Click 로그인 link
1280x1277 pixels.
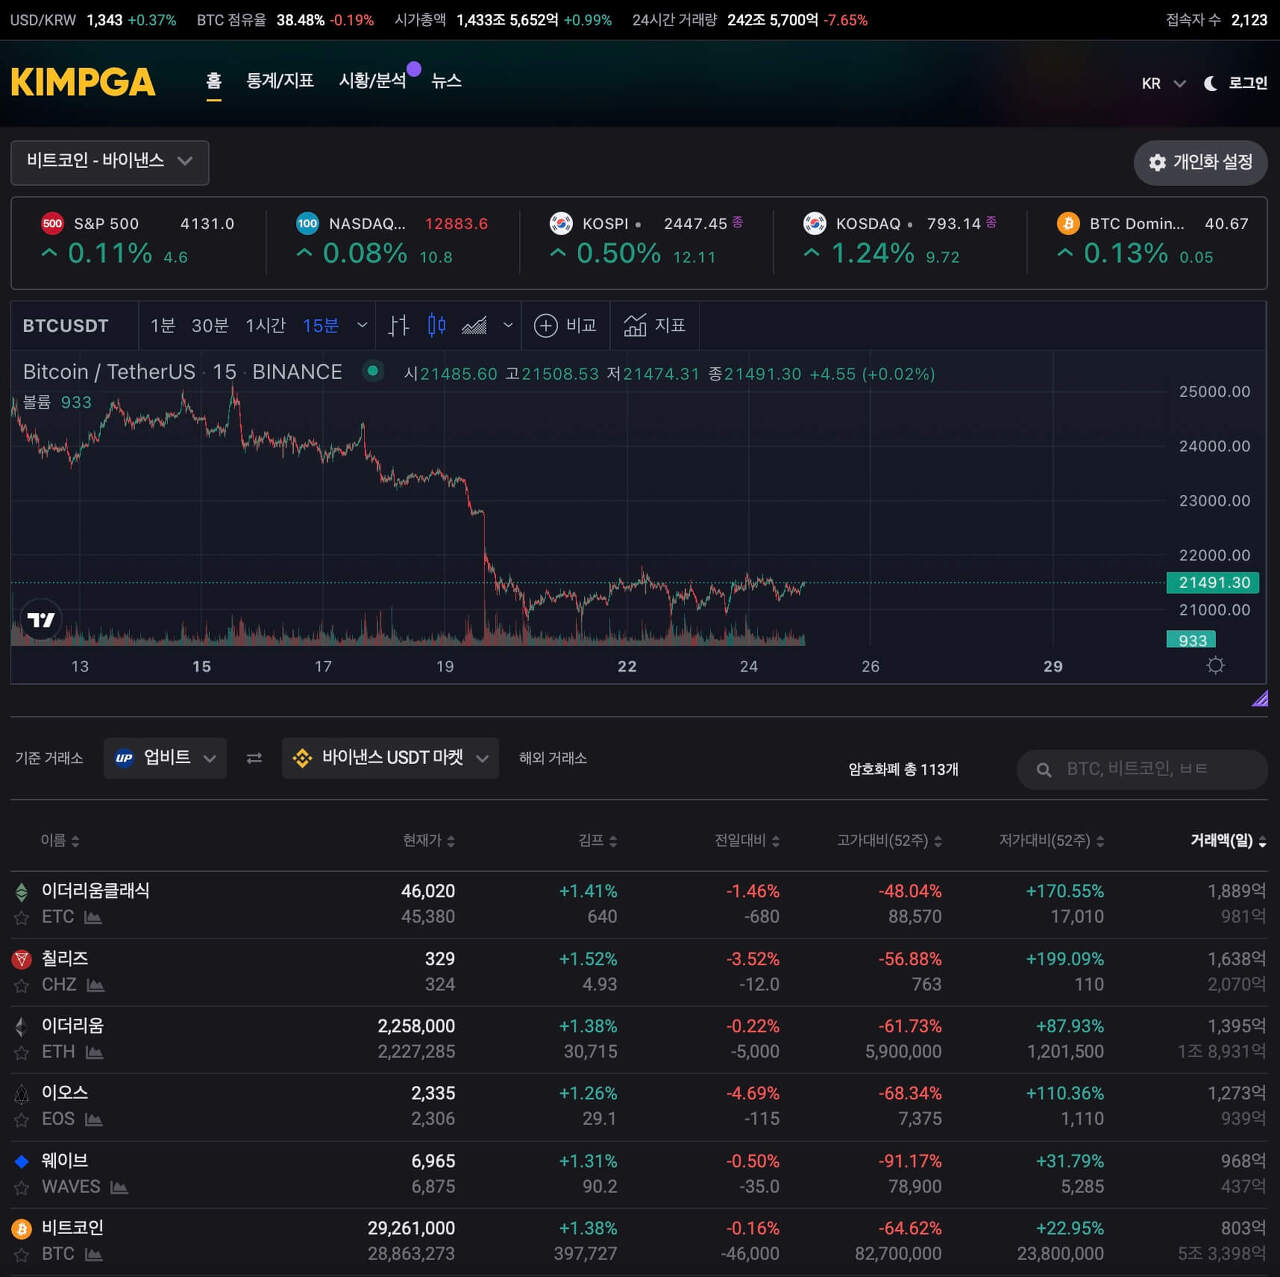[1248, 83]
